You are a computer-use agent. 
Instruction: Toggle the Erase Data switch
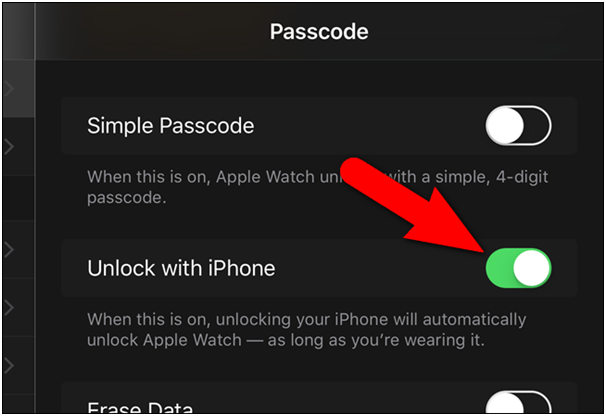click(518, 402)
